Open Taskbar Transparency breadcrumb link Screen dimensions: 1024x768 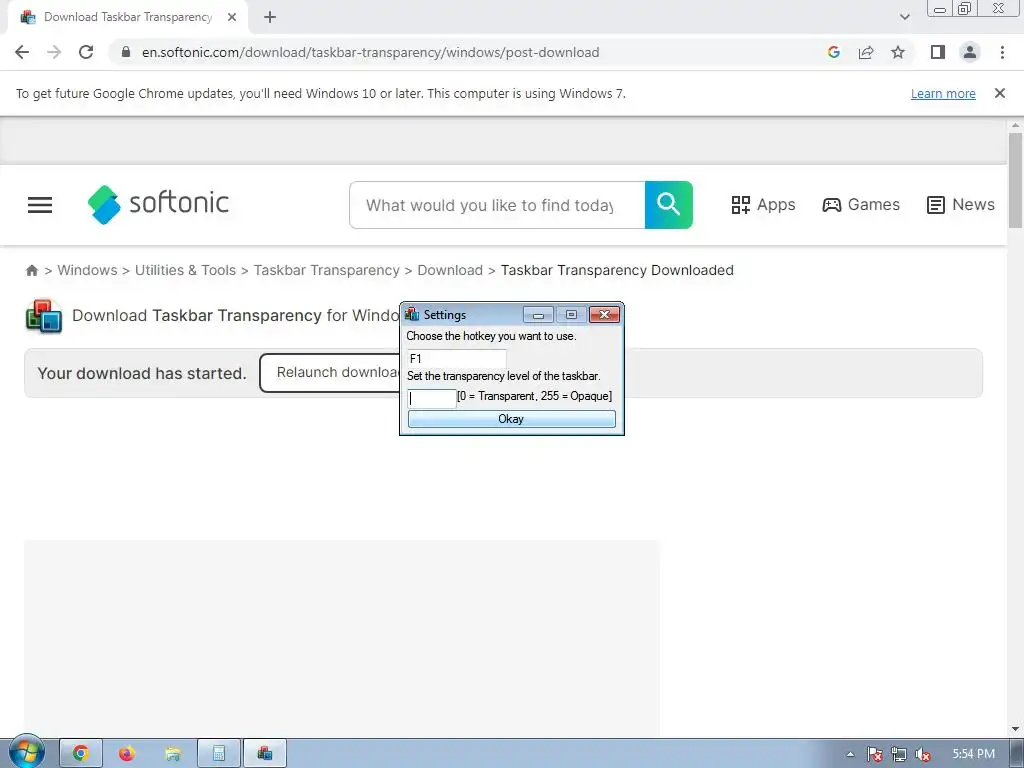point(327,270)
